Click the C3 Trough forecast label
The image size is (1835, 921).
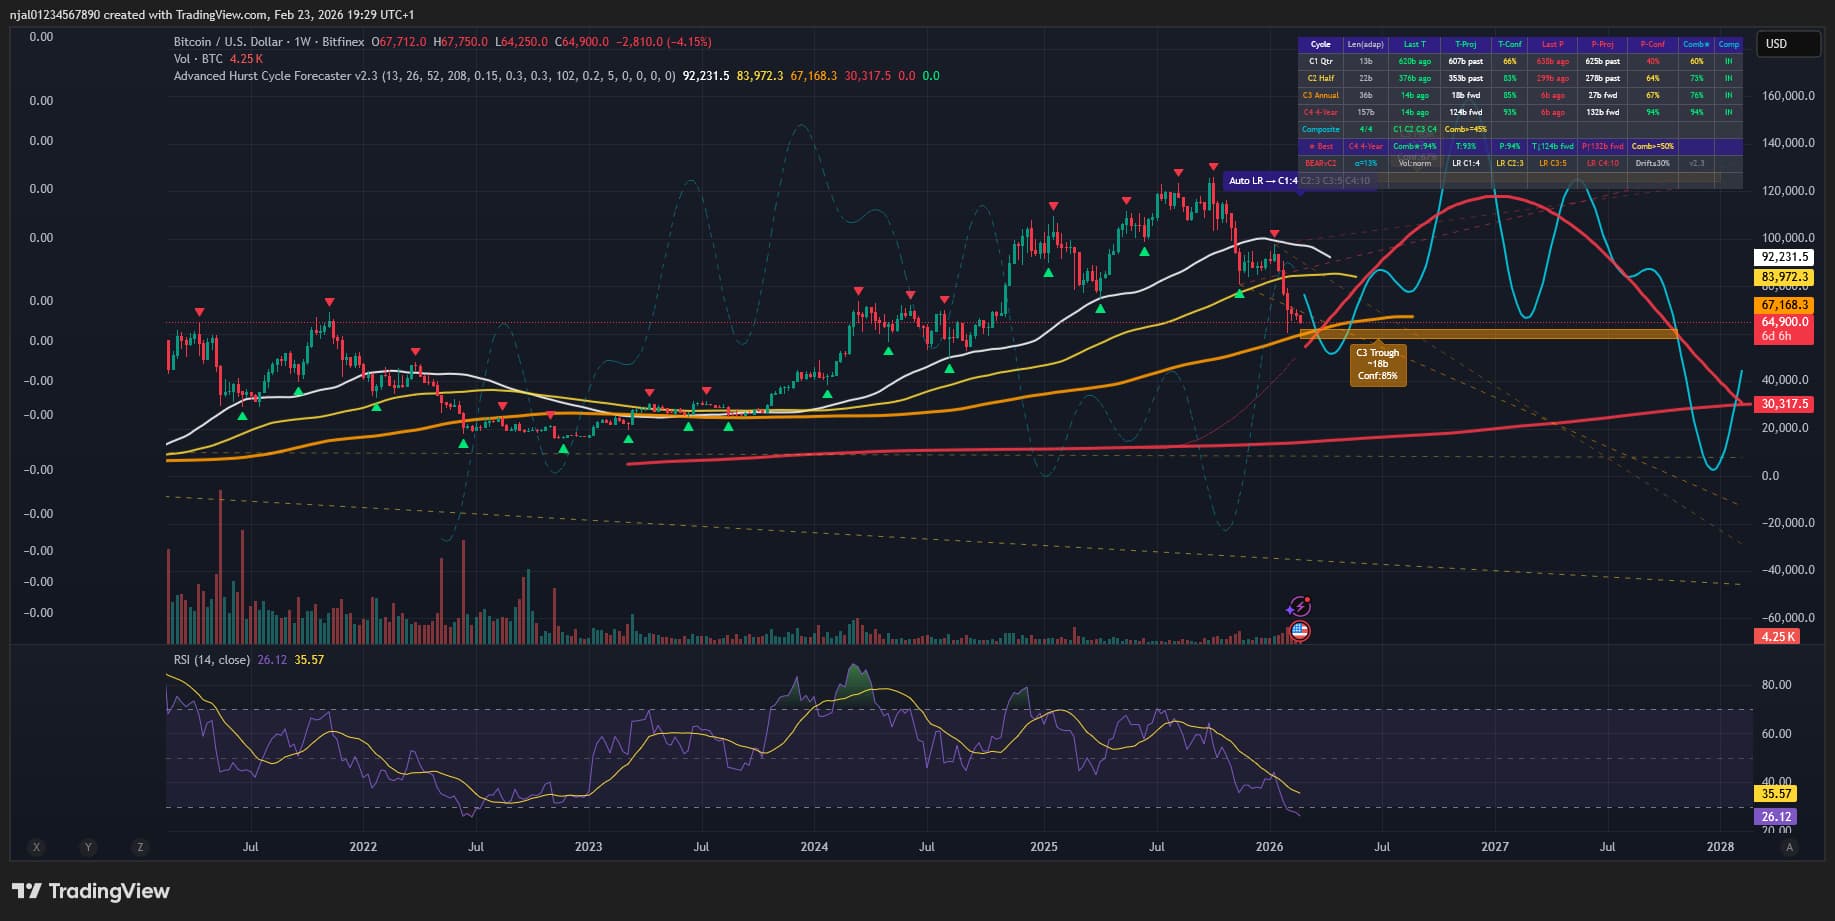[1377, 365]
